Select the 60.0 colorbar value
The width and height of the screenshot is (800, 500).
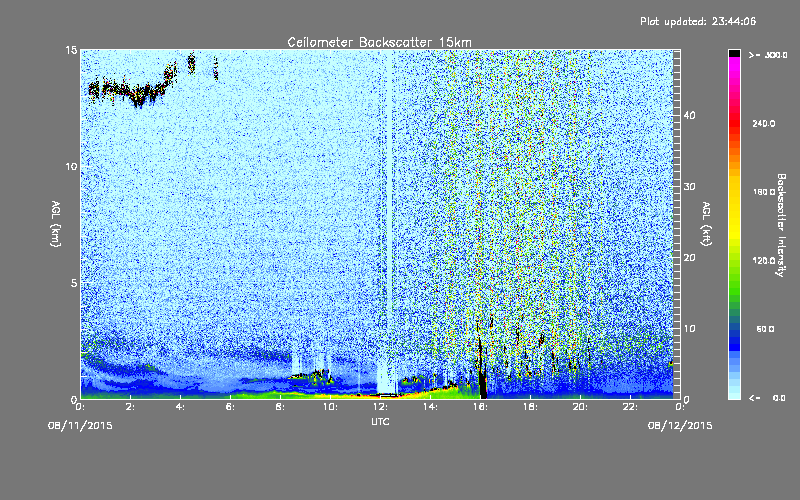coord(765,330)
